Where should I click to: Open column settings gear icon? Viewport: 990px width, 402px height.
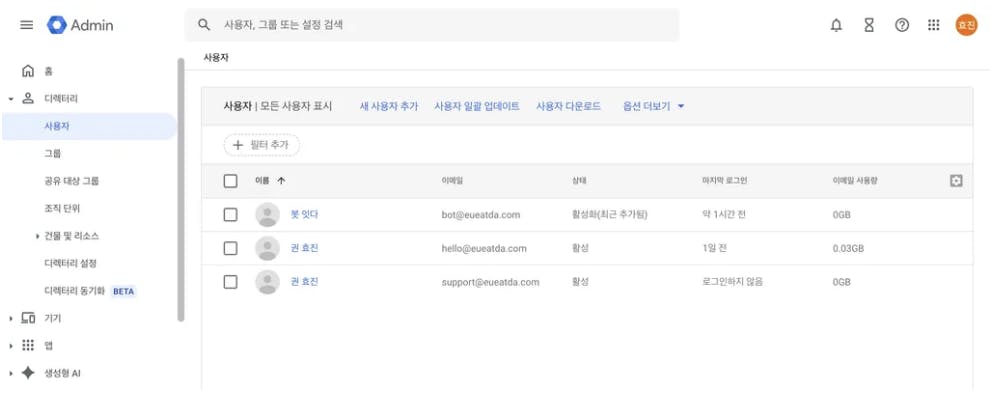point(956,181)
